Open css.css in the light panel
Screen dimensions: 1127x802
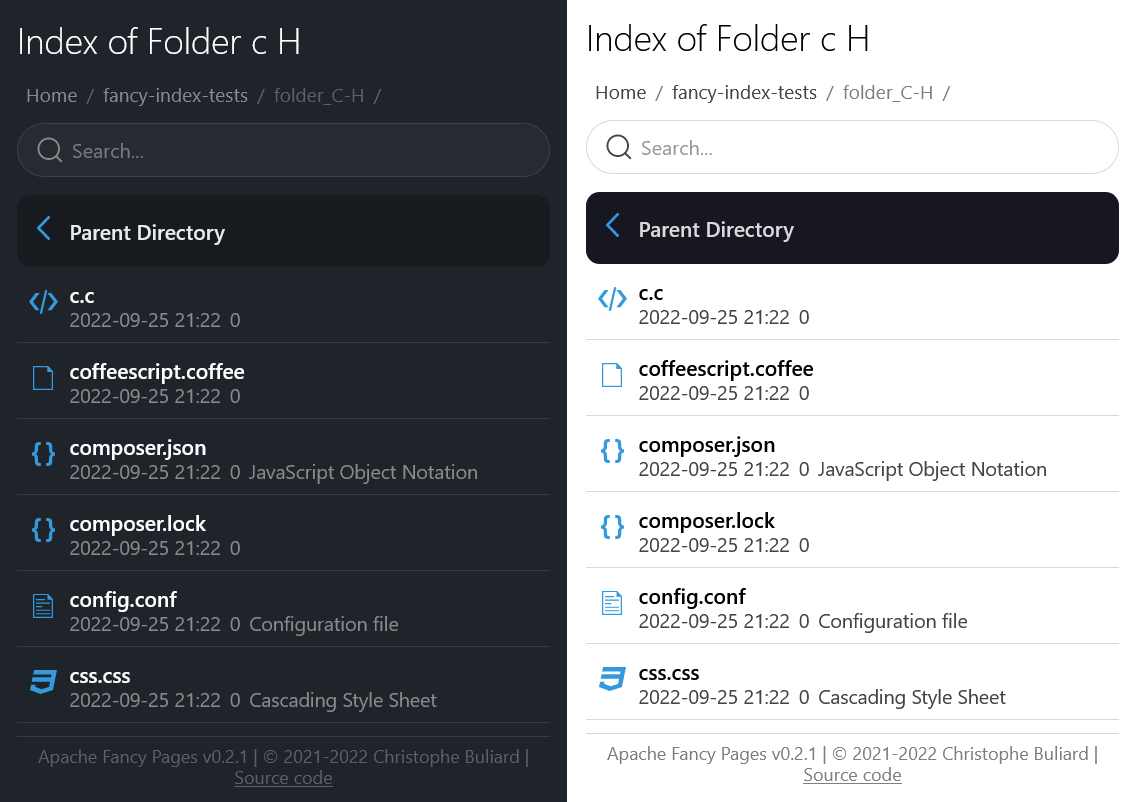pos(669,673)
